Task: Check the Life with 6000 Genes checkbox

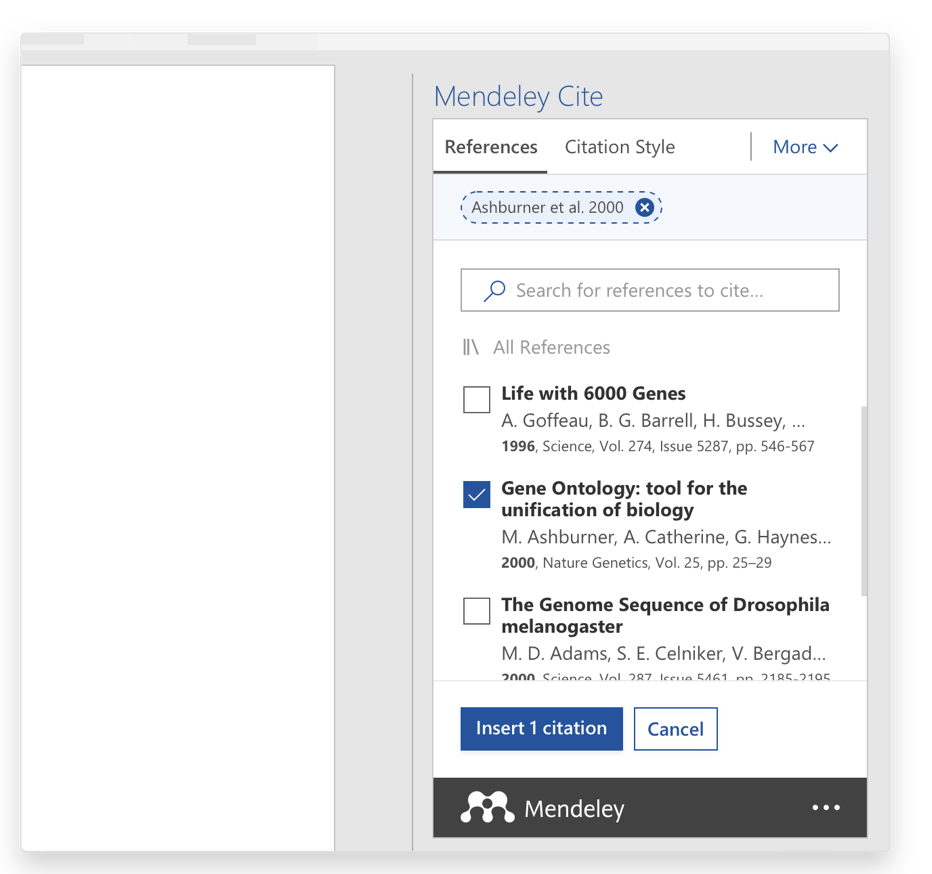Action: point(477,399)
